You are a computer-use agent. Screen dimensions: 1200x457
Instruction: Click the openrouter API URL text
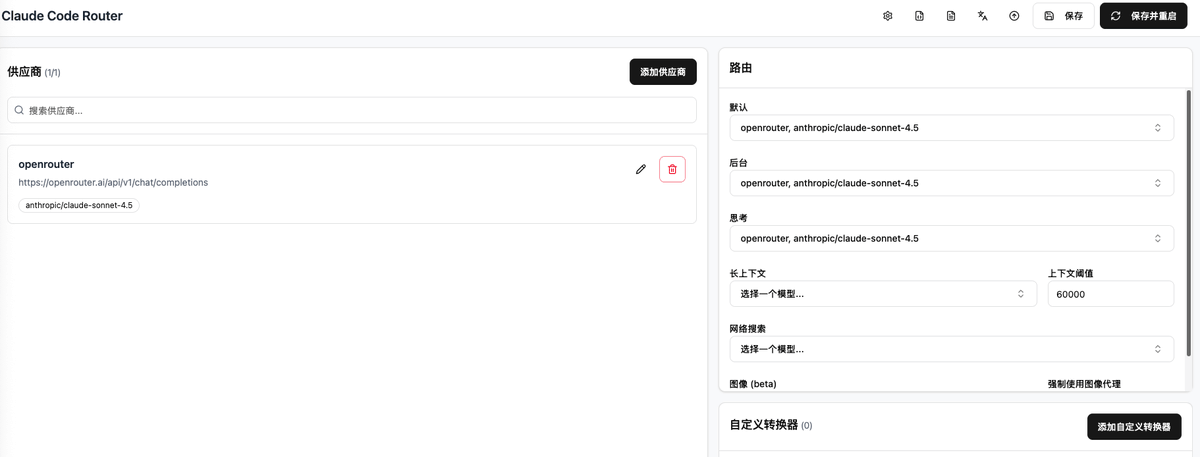click(113, 183)
